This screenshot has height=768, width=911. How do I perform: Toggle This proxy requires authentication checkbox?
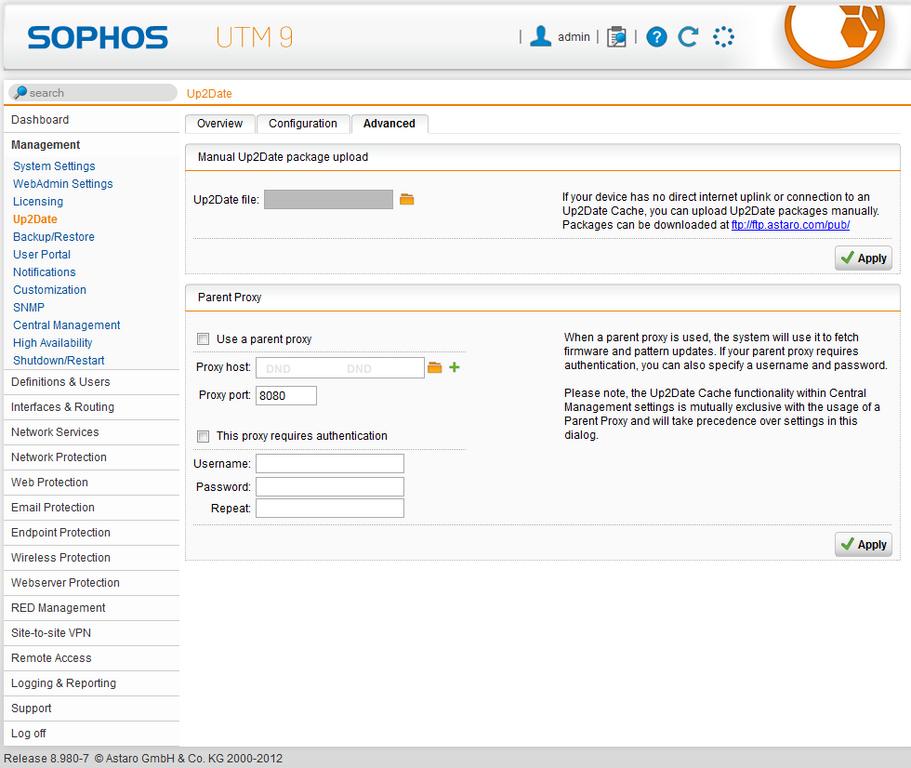[204, 436]
